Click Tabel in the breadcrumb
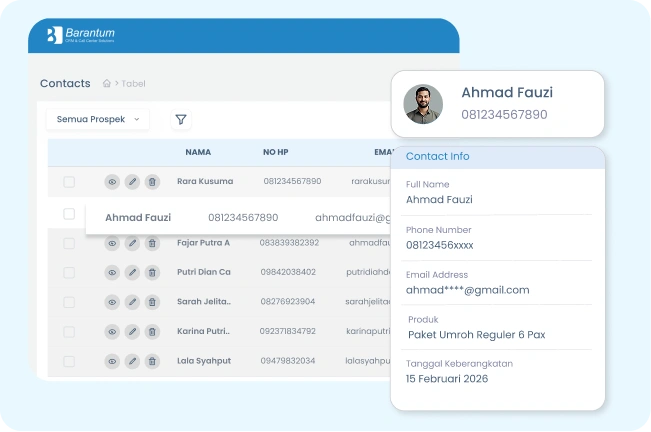 pyautogui.click(x=134, y=84)
